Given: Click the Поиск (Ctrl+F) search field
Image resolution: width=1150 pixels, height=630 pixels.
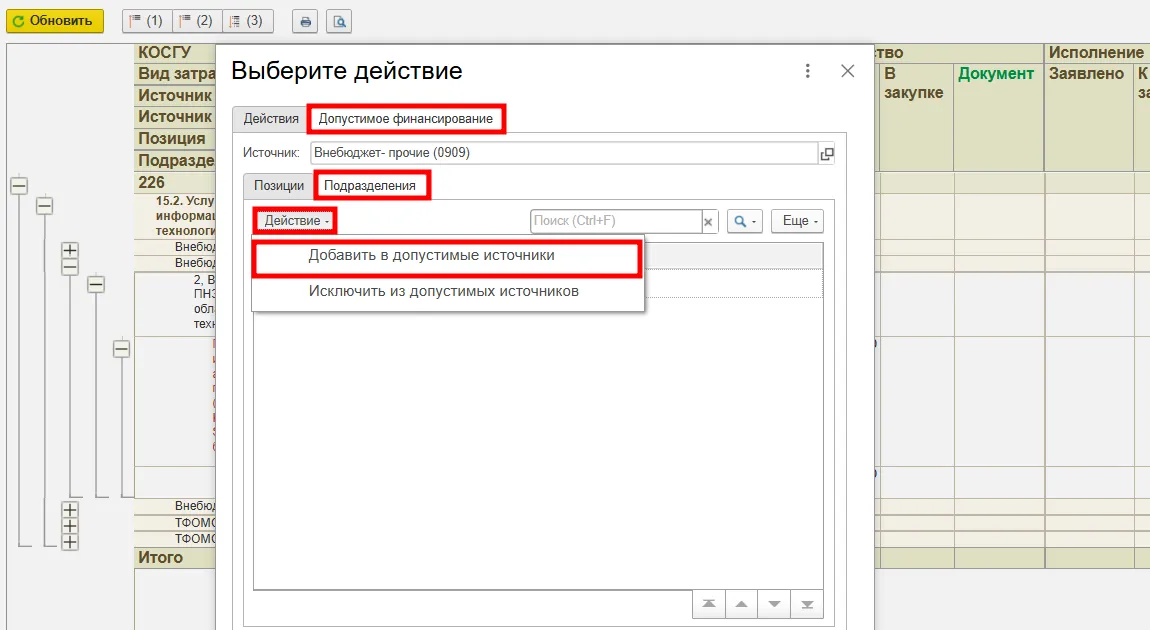Looking at the screenshot, I should tap(615, 221).
